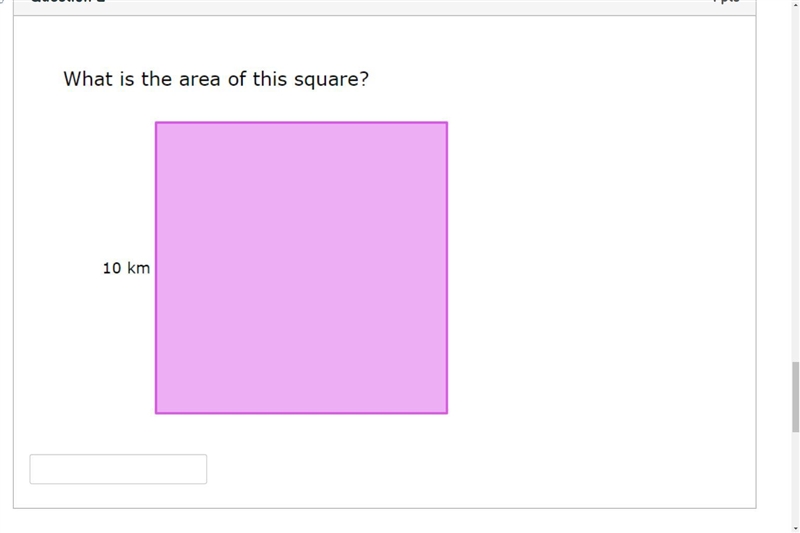
Task: Click the 'km' unit beside the square
Action: pos(138,268)
